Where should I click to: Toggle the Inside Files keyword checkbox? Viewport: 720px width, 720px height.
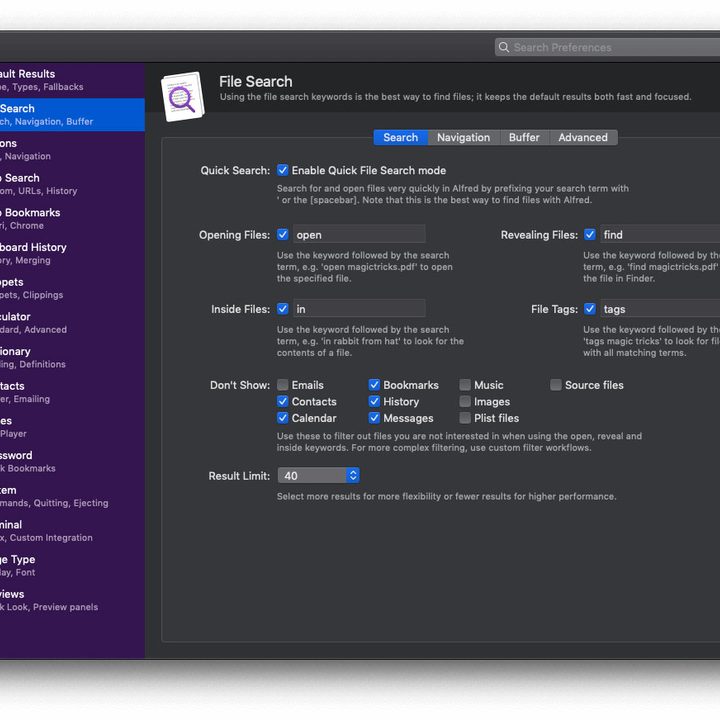click(283, 309)
